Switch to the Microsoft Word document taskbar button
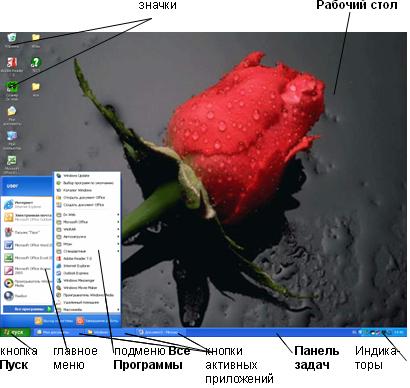 [x=160, y=332]
